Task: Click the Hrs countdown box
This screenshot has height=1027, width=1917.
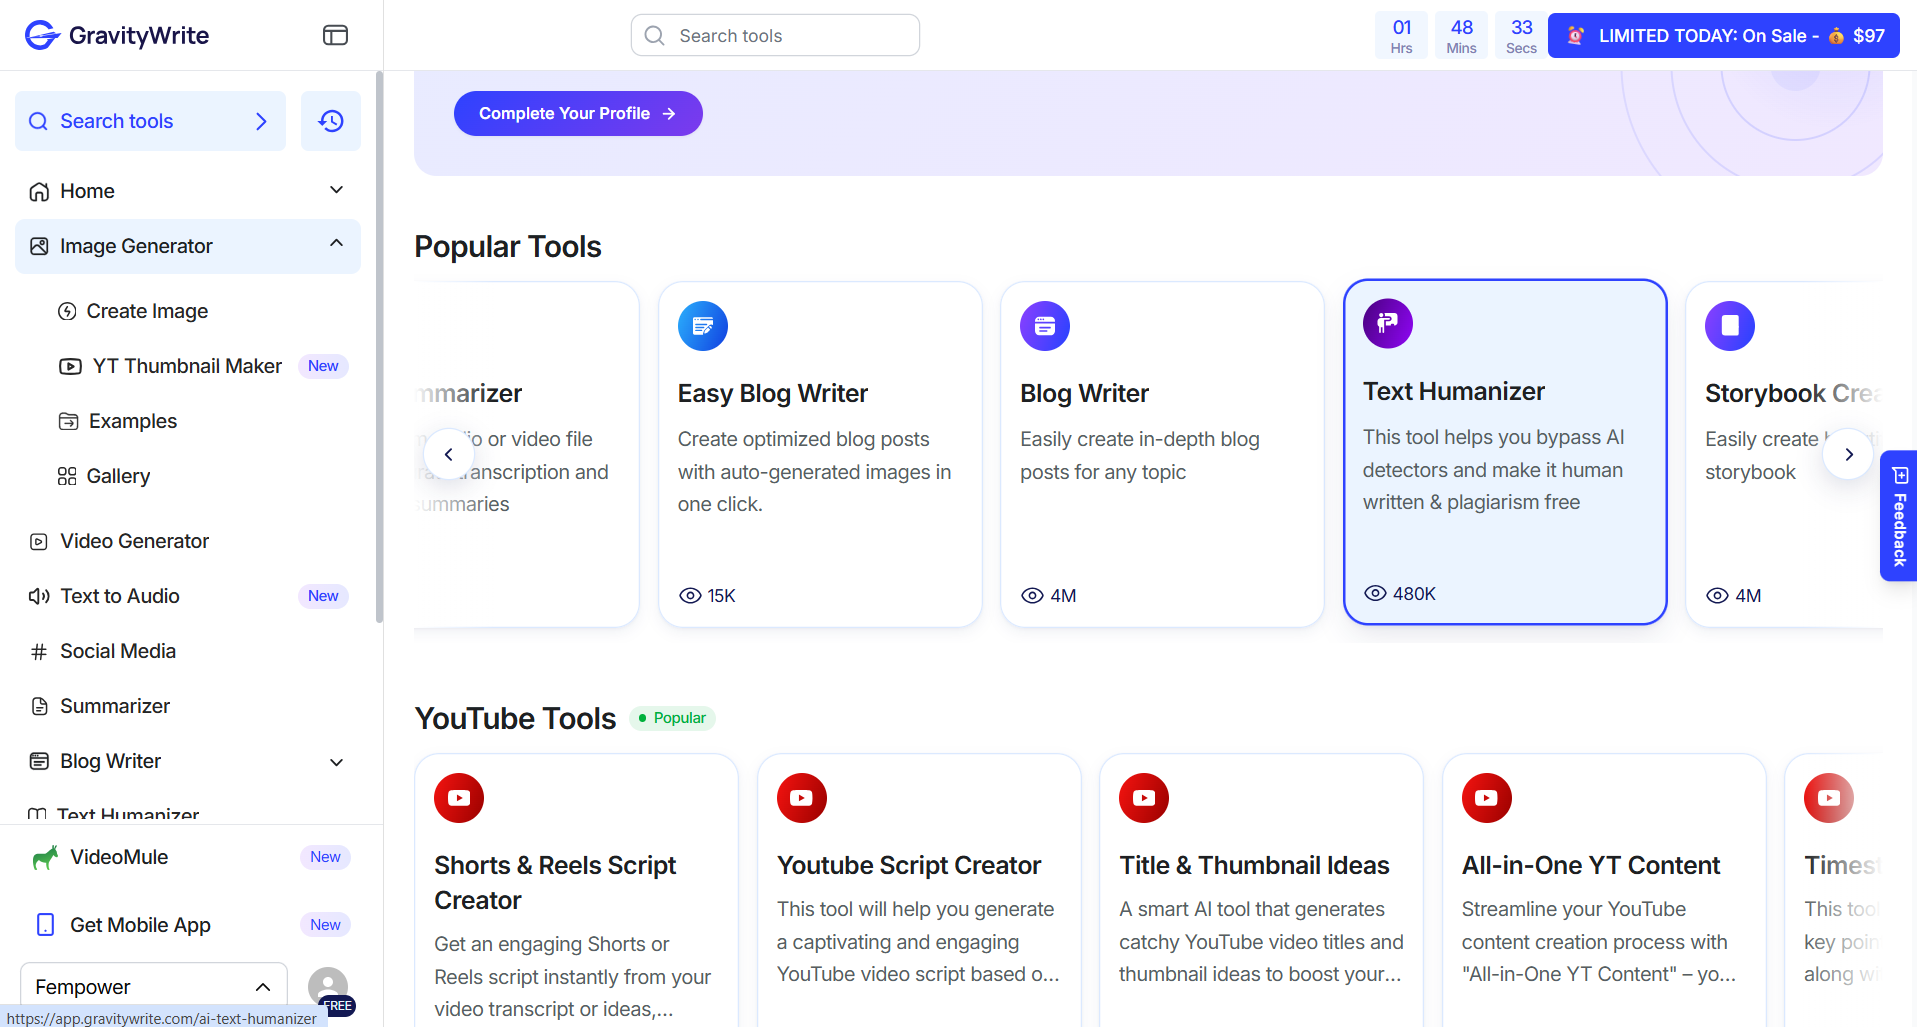Action: pos(1401,36)
